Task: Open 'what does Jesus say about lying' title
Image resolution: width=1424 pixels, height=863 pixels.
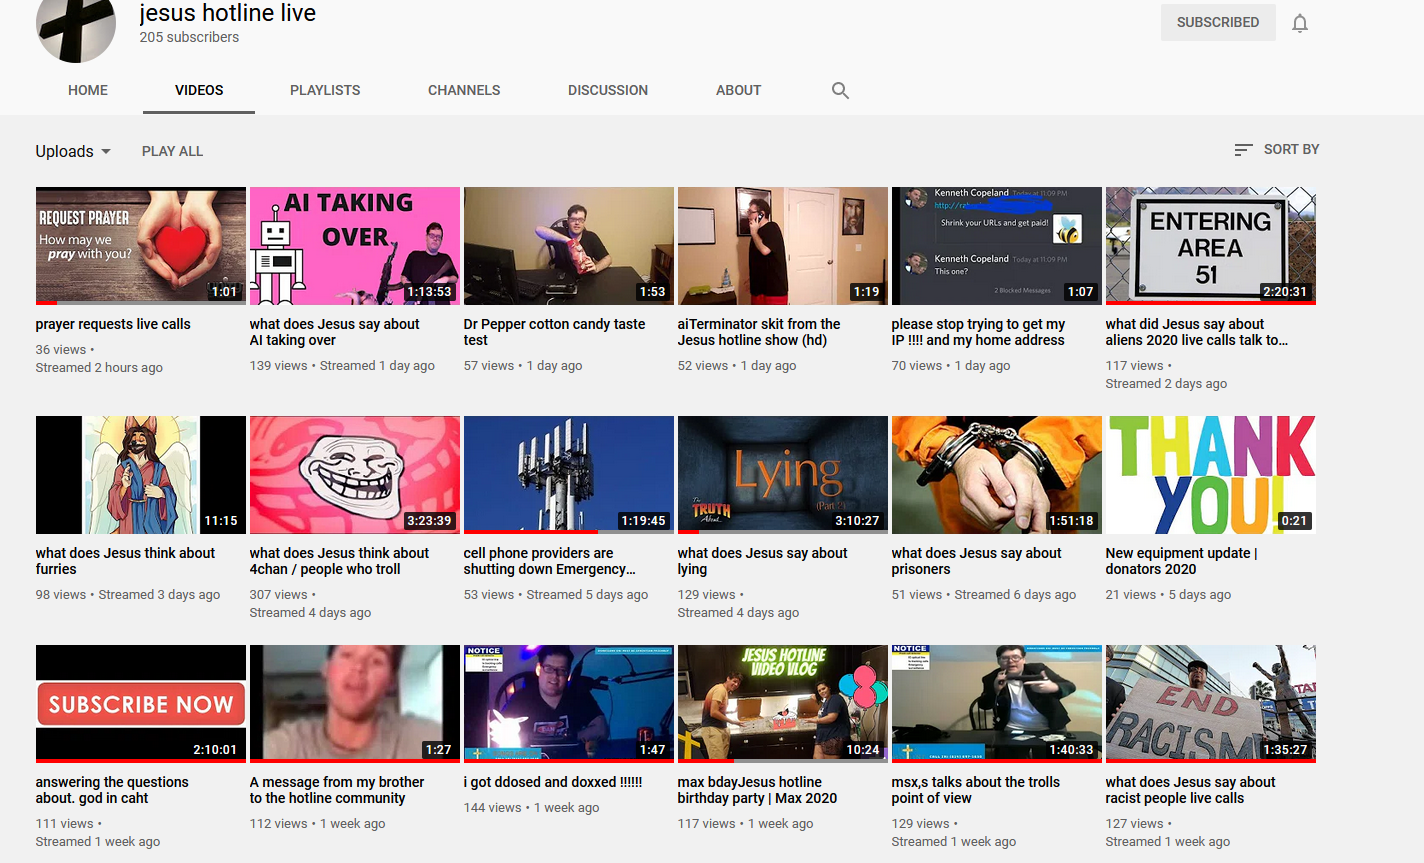Action: tap(763, 561)
